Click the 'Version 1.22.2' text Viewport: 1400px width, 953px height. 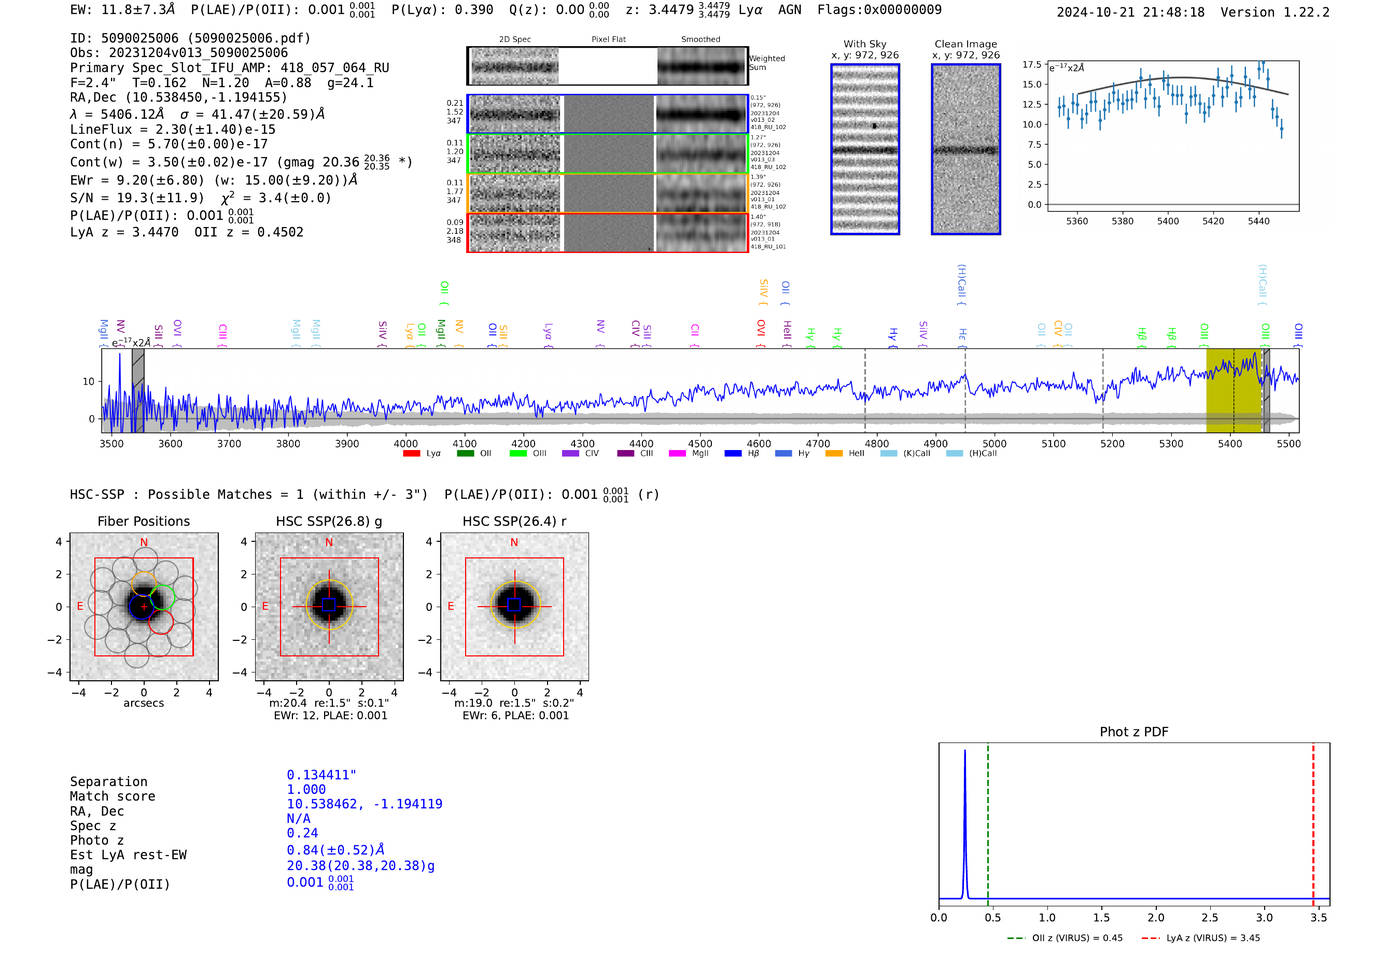(1275, 12)
